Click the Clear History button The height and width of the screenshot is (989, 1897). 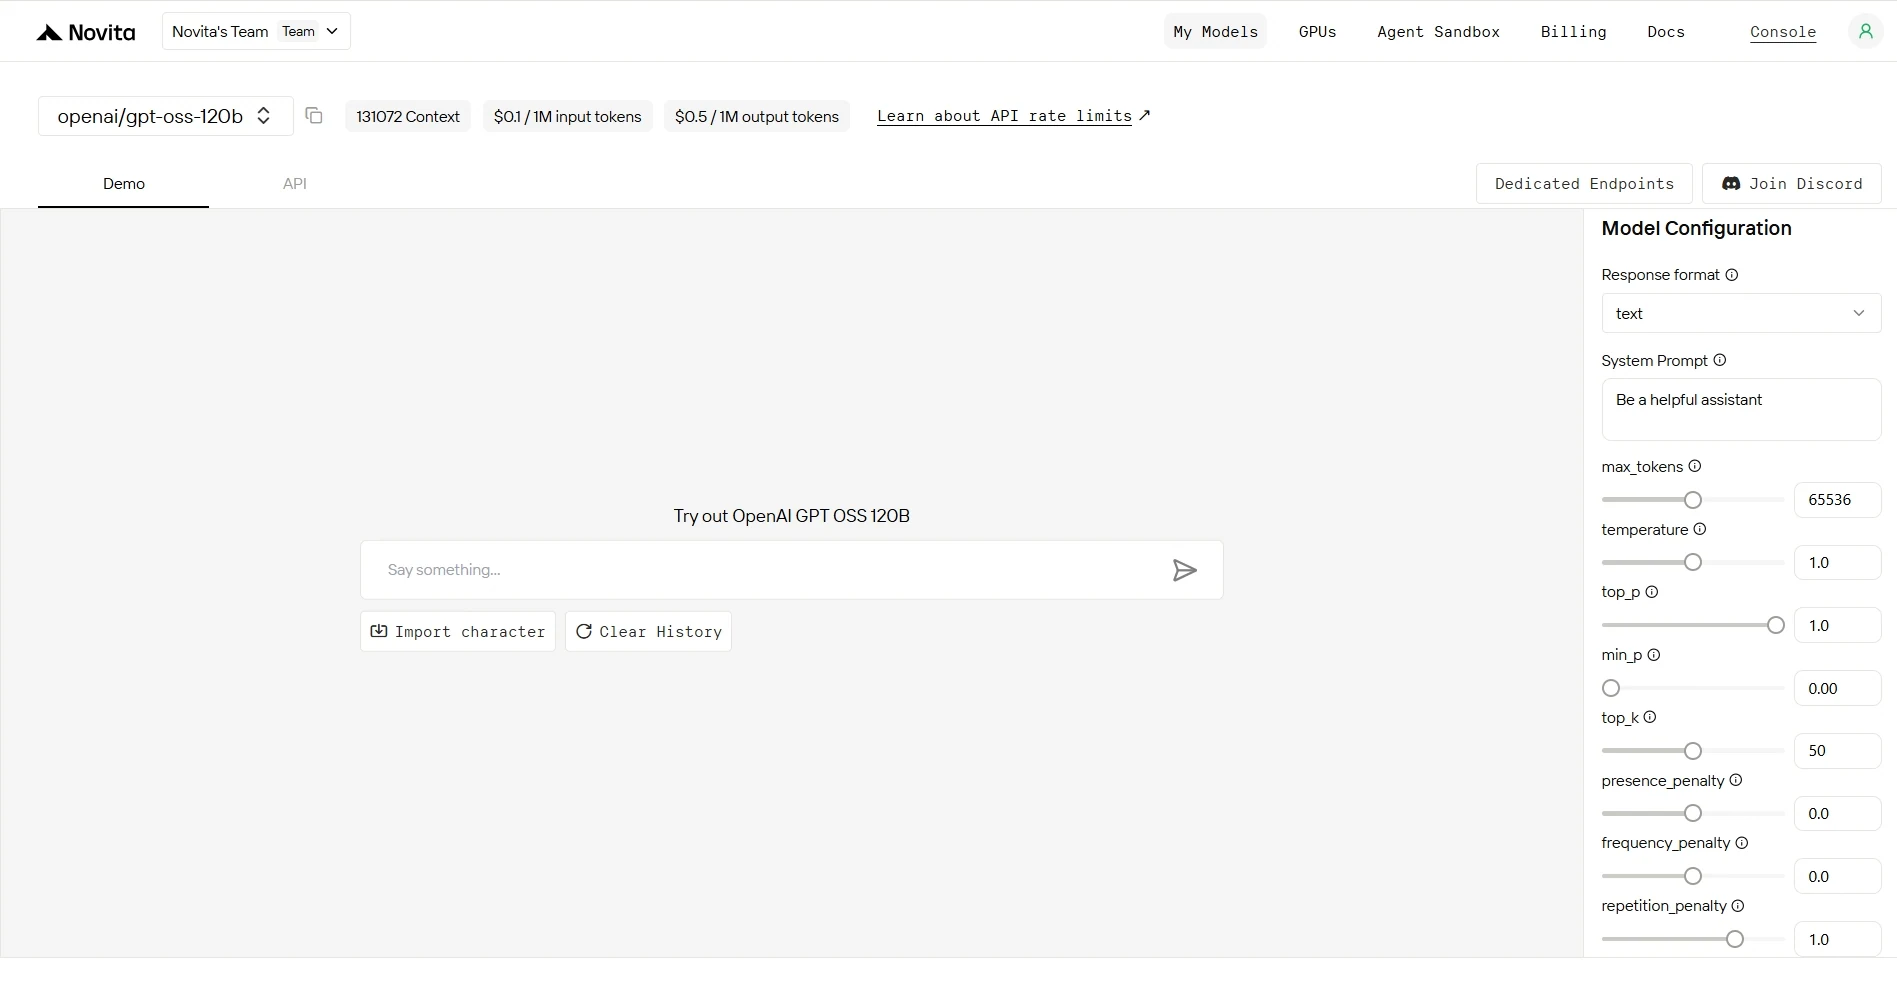pos(648,632)
